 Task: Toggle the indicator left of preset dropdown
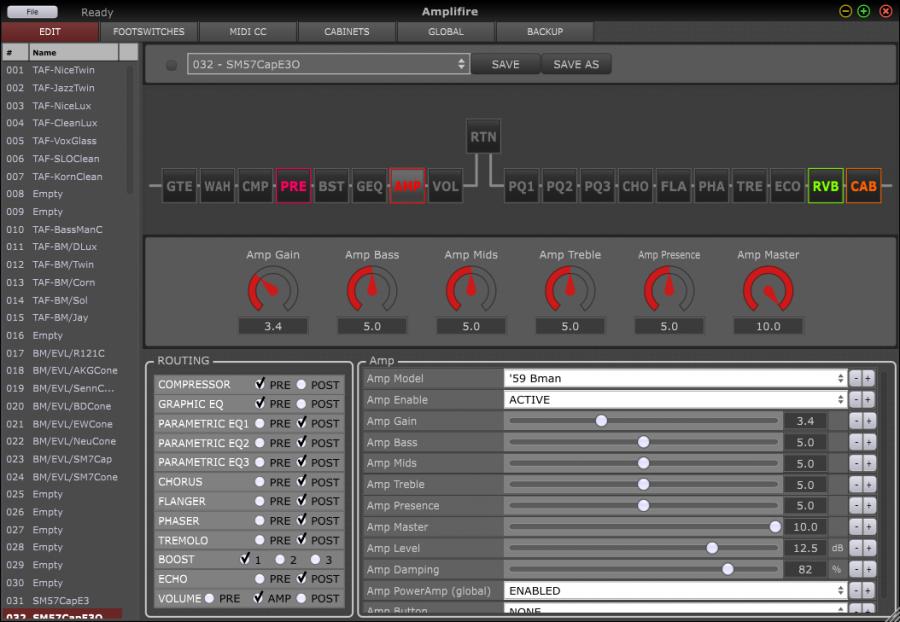click(x=171, y=65)
